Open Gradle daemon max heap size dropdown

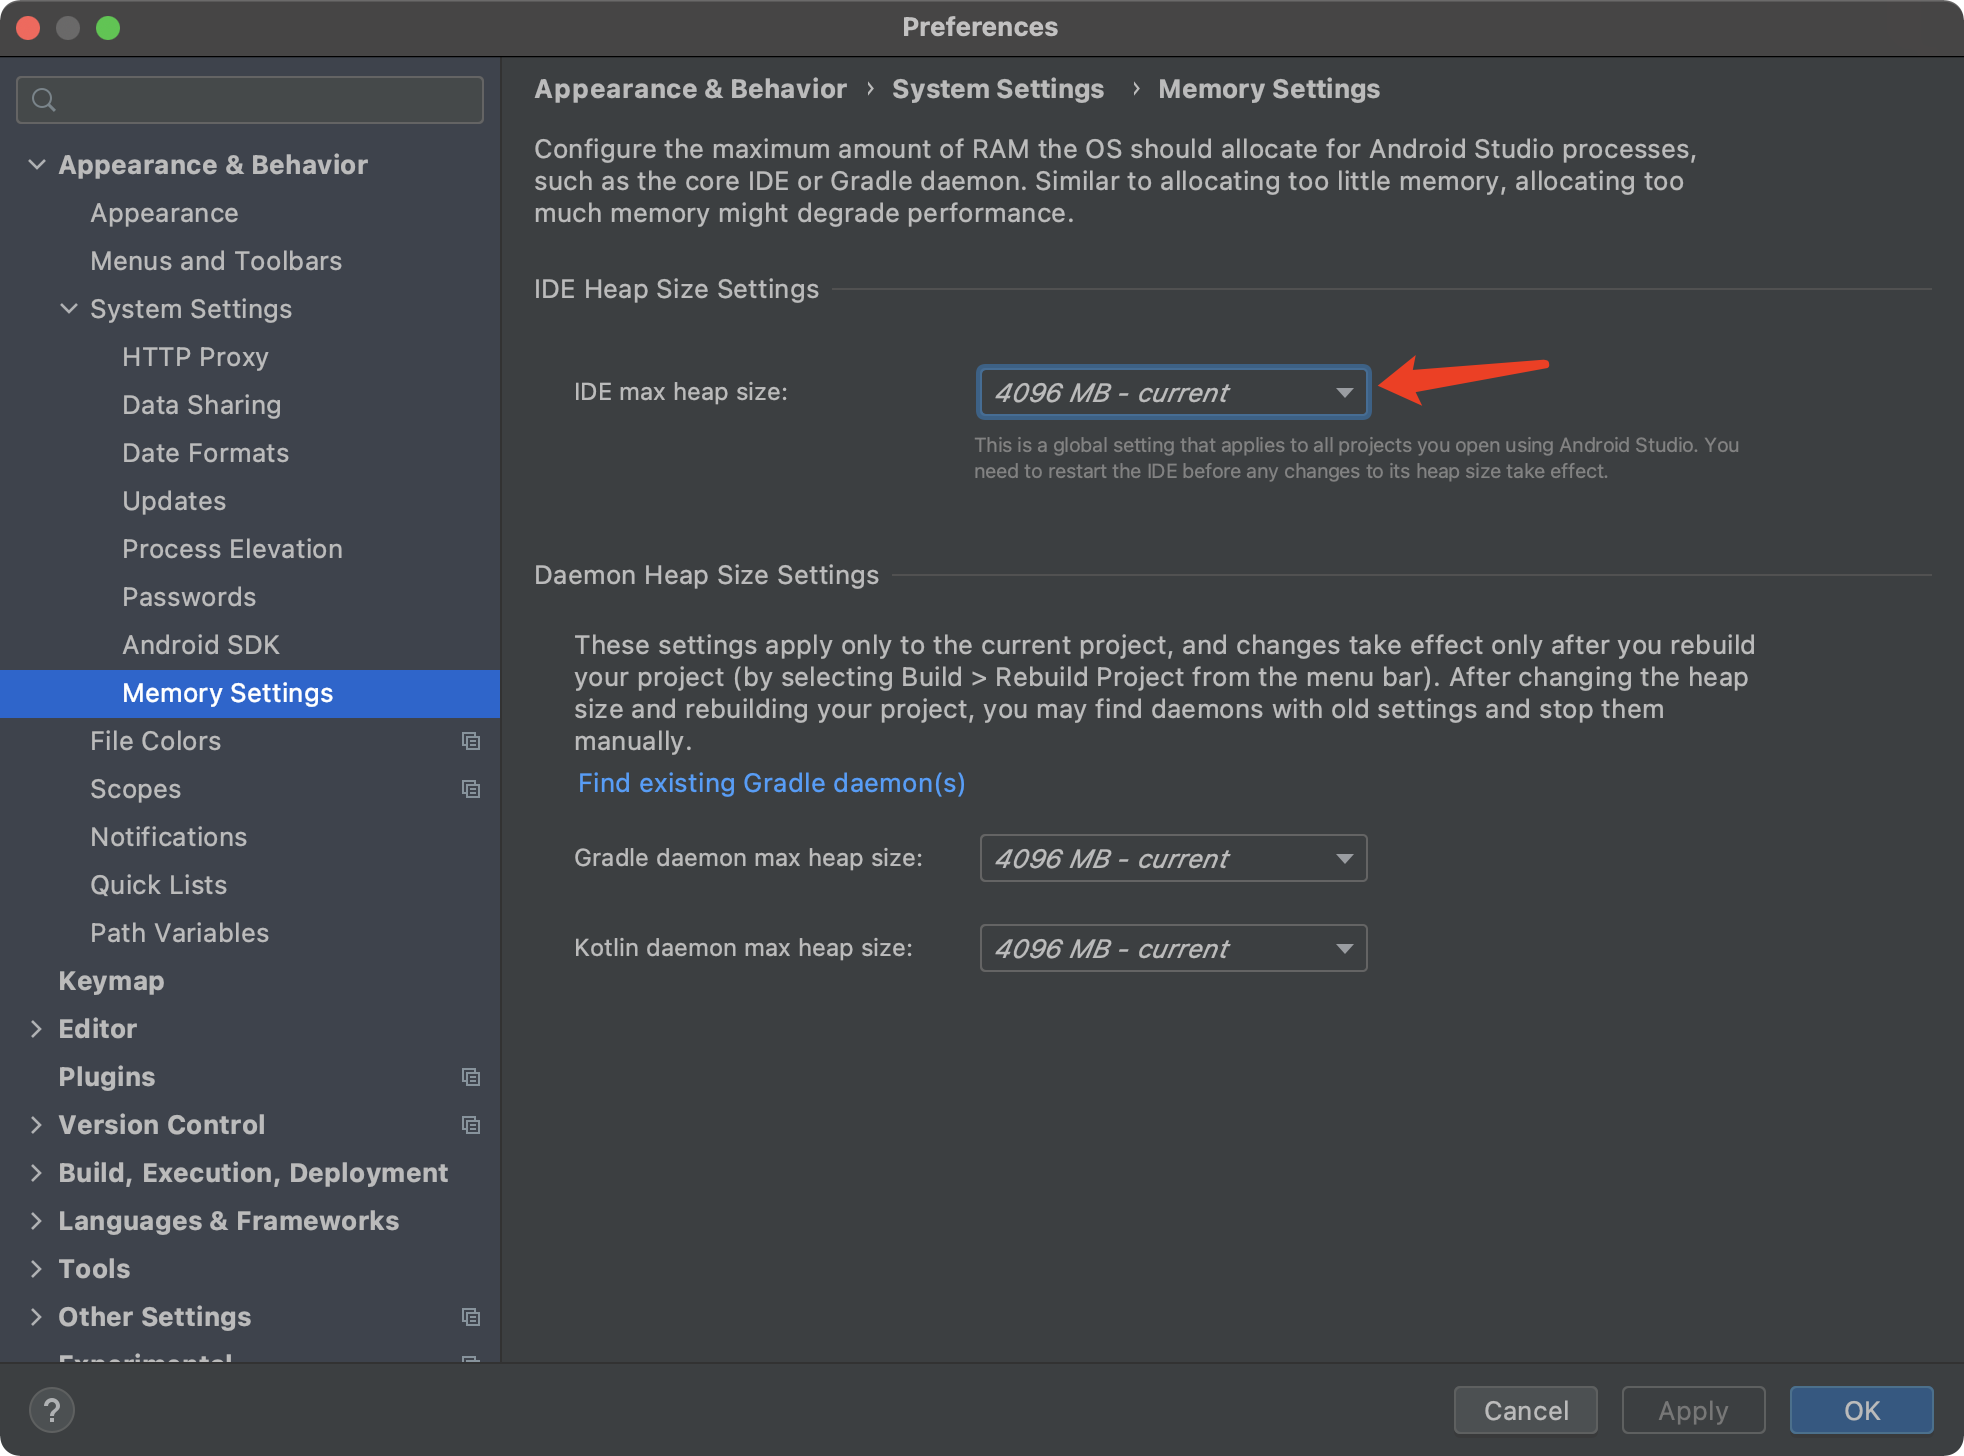(1173, 858)
